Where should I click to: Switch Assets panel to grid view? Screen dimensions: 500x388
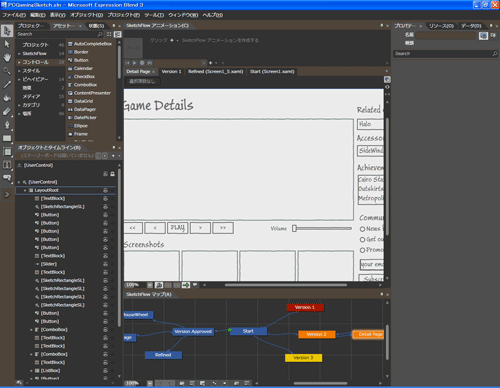click(109, 34)
